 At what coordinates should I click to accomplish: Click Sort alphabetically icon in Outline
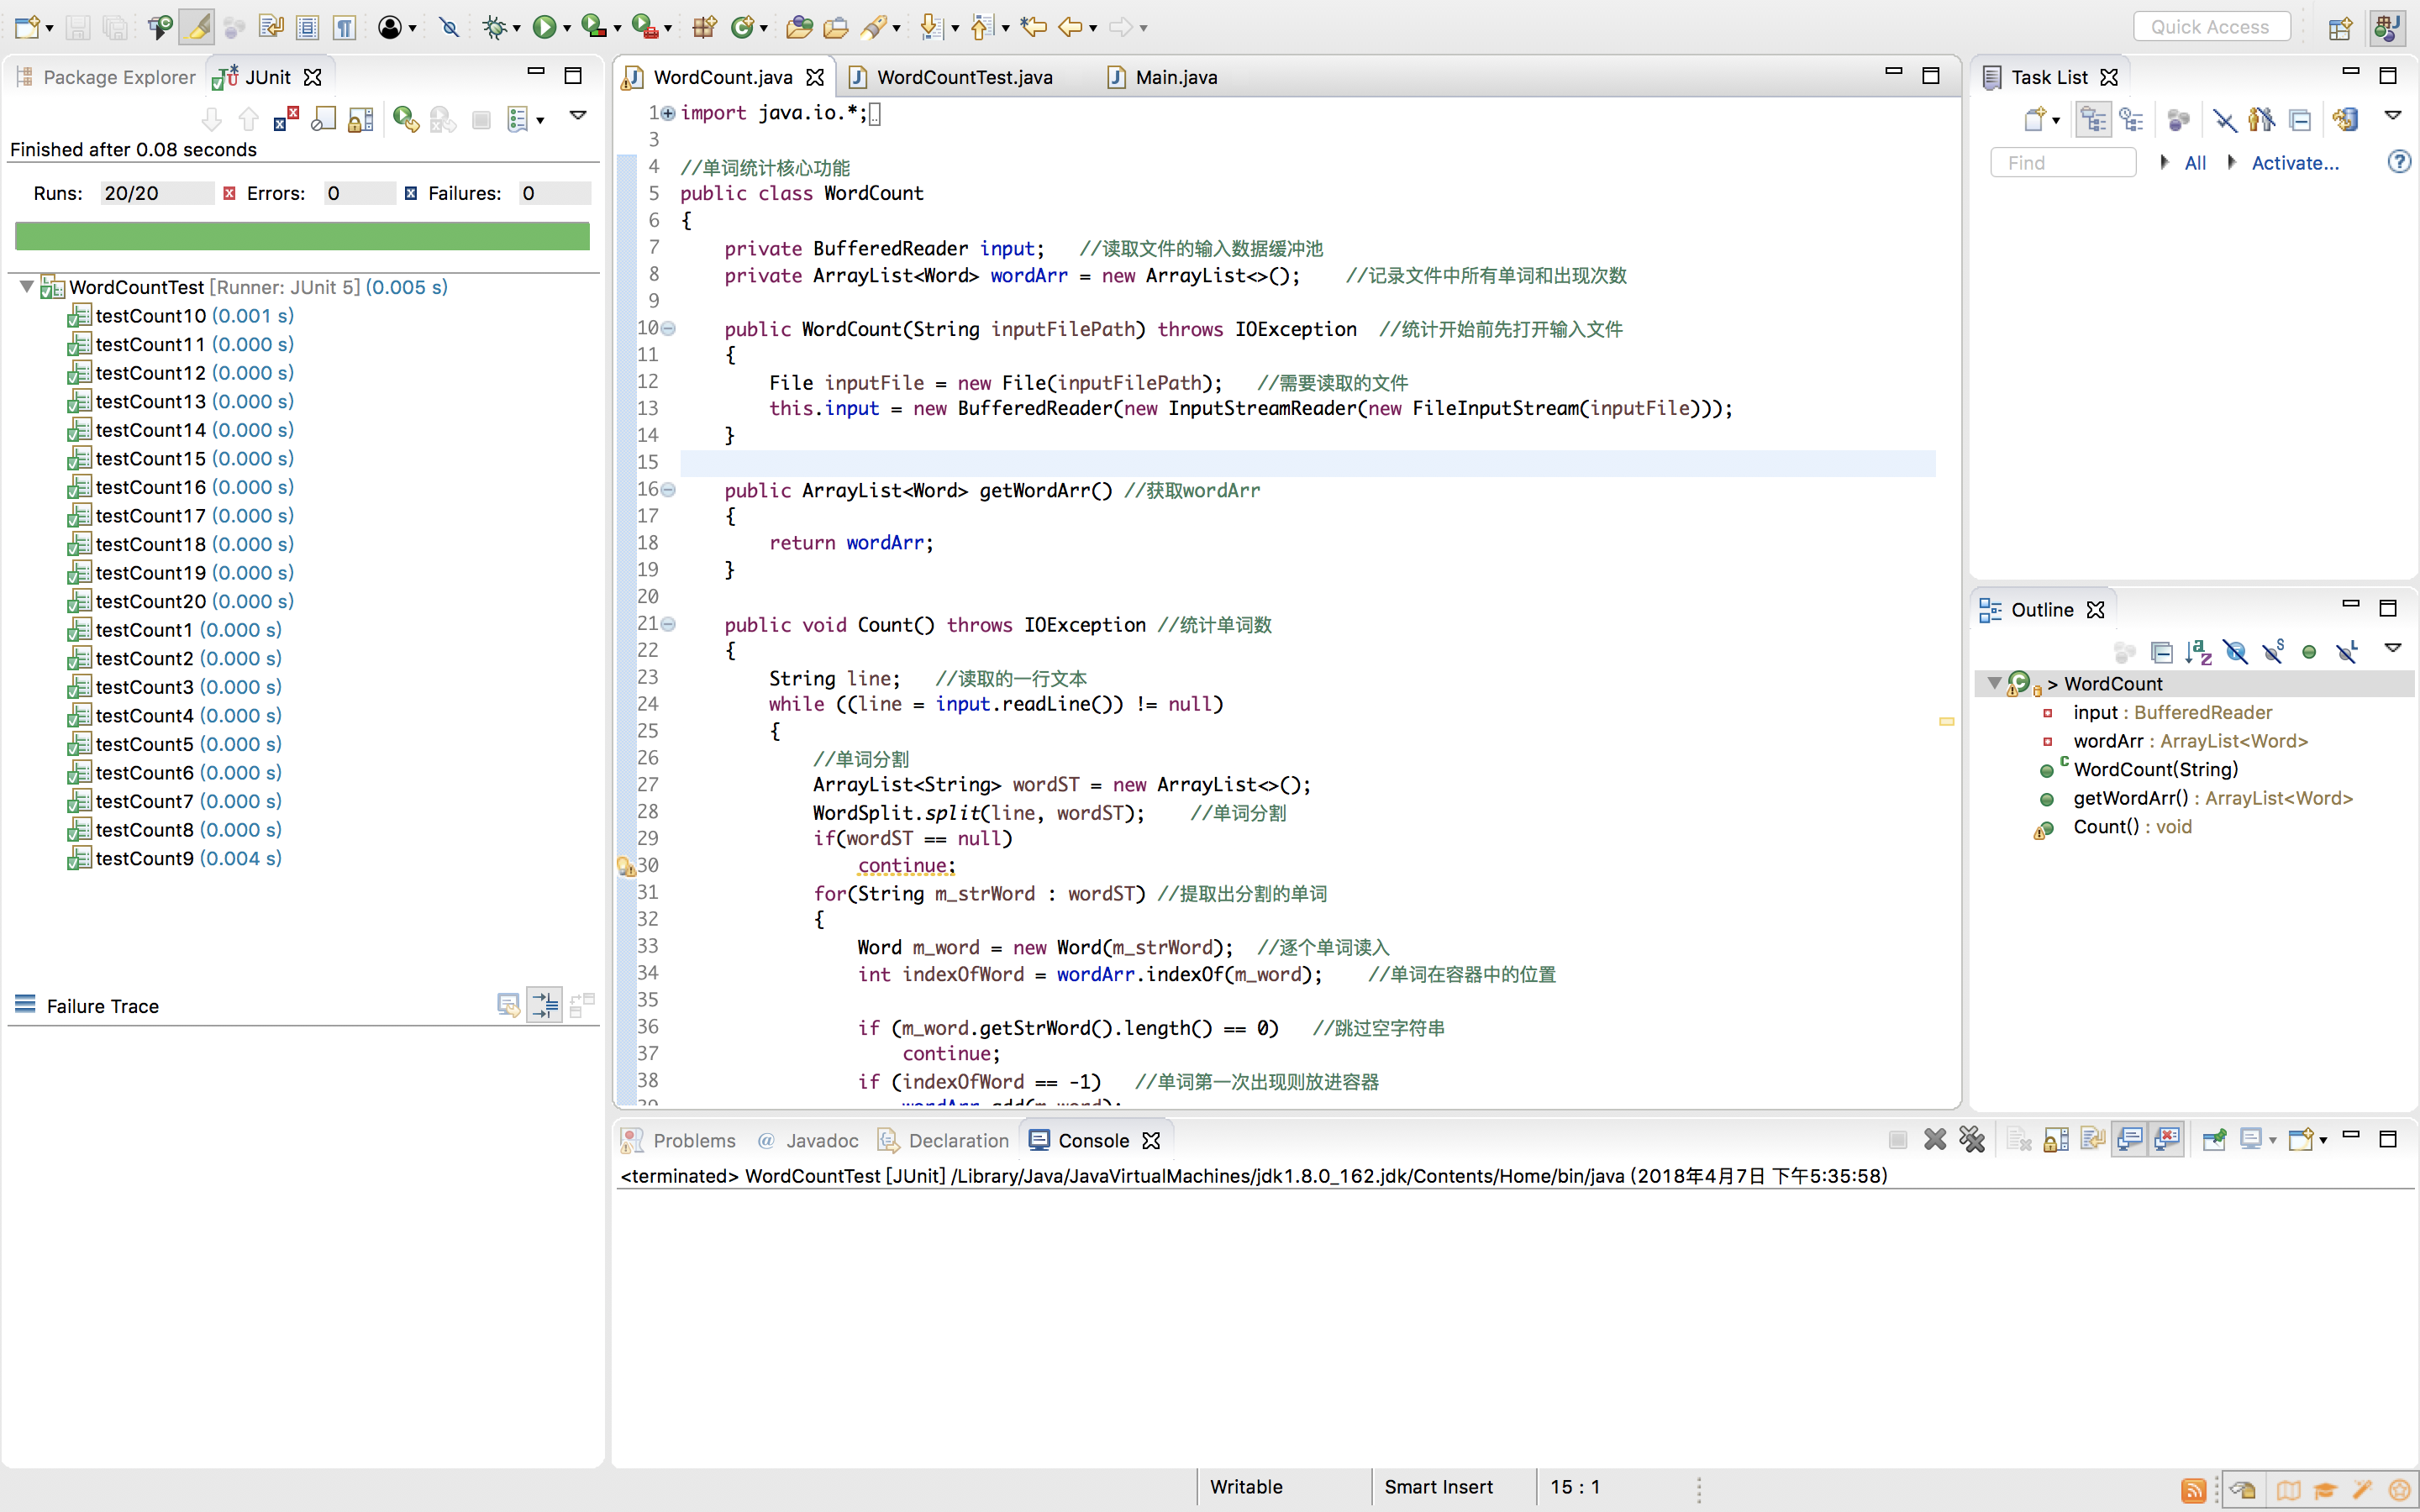[2198, 652]
